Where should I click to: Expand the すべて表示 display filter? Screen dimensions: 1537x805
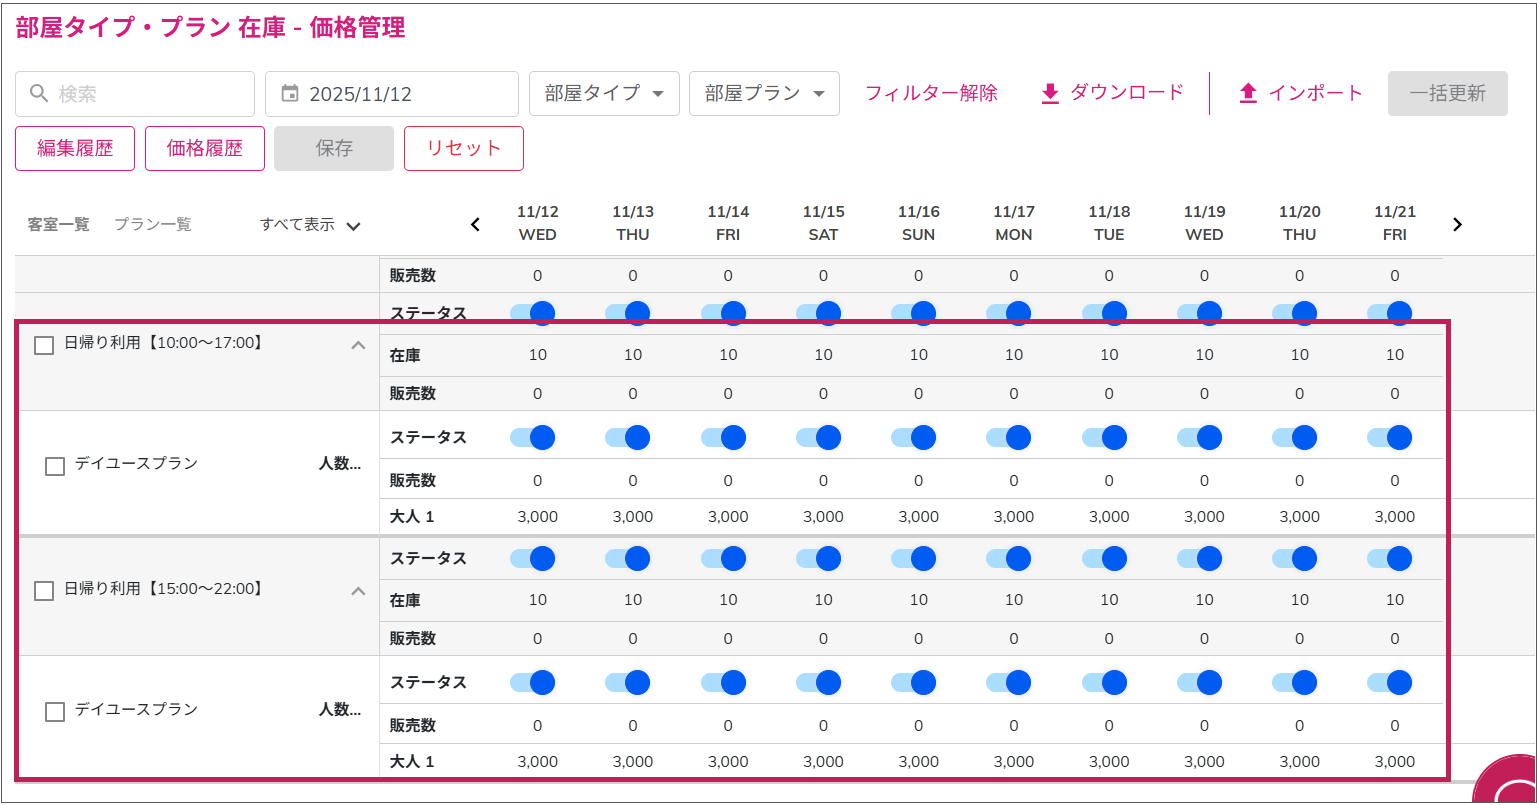pyautogui.click(x=310, y=225)
